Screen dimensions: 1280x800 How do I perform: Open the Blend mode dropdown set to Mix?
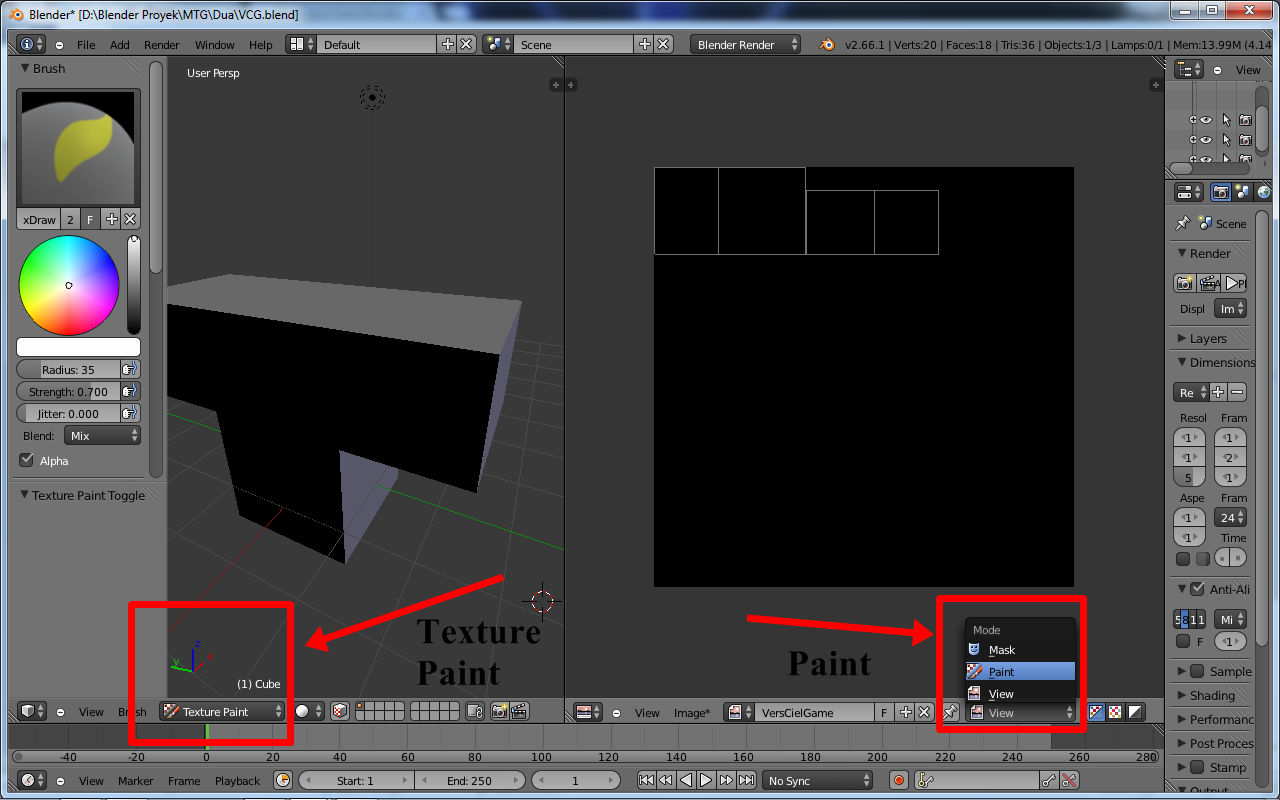101,434
